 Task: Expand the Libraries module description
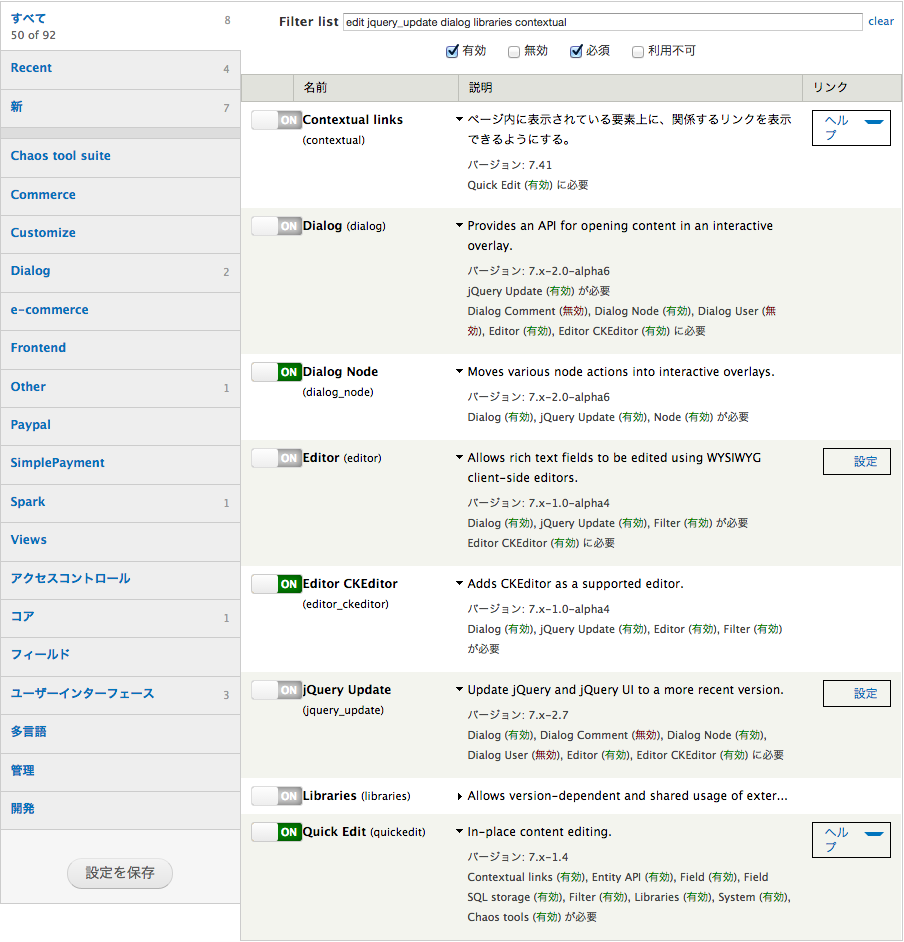(x=459, y=796)
